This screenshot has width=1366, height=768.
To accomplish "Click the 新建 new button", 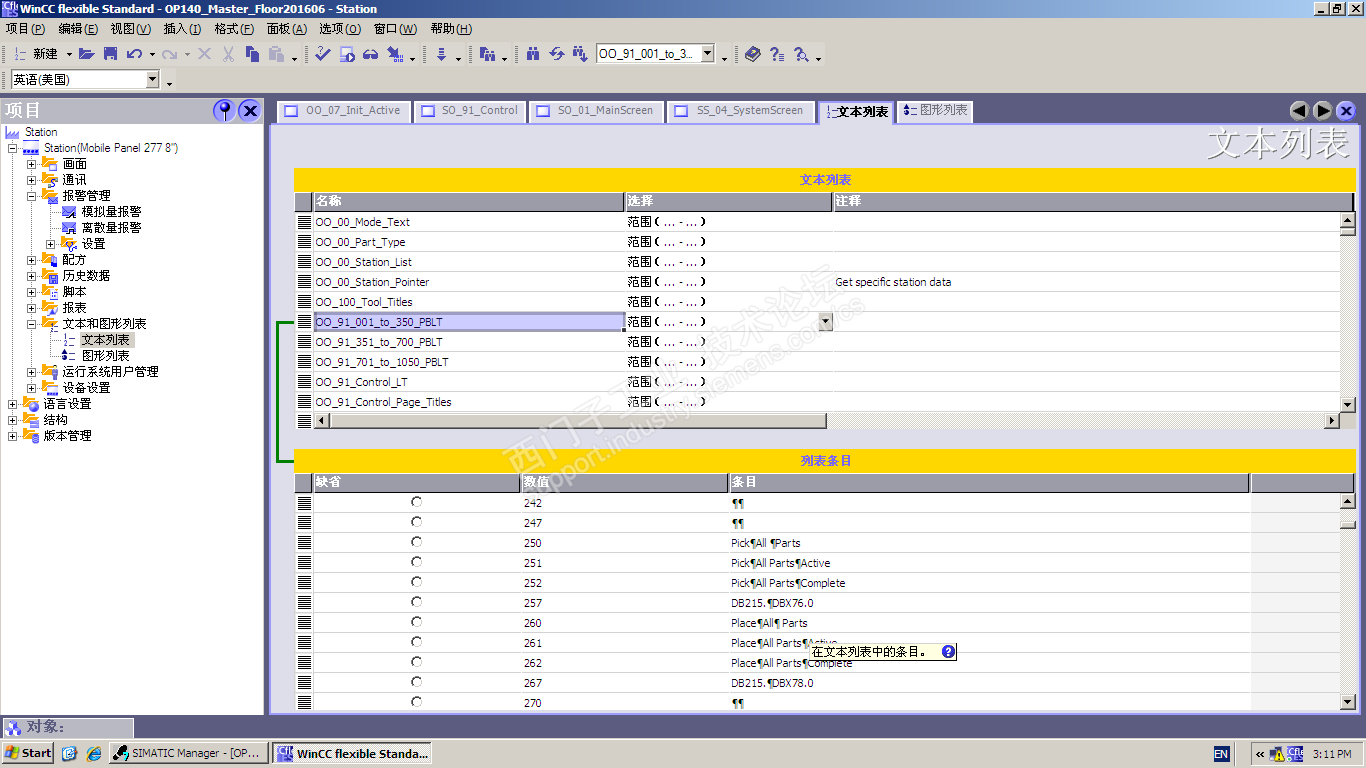I will point(37,54).
